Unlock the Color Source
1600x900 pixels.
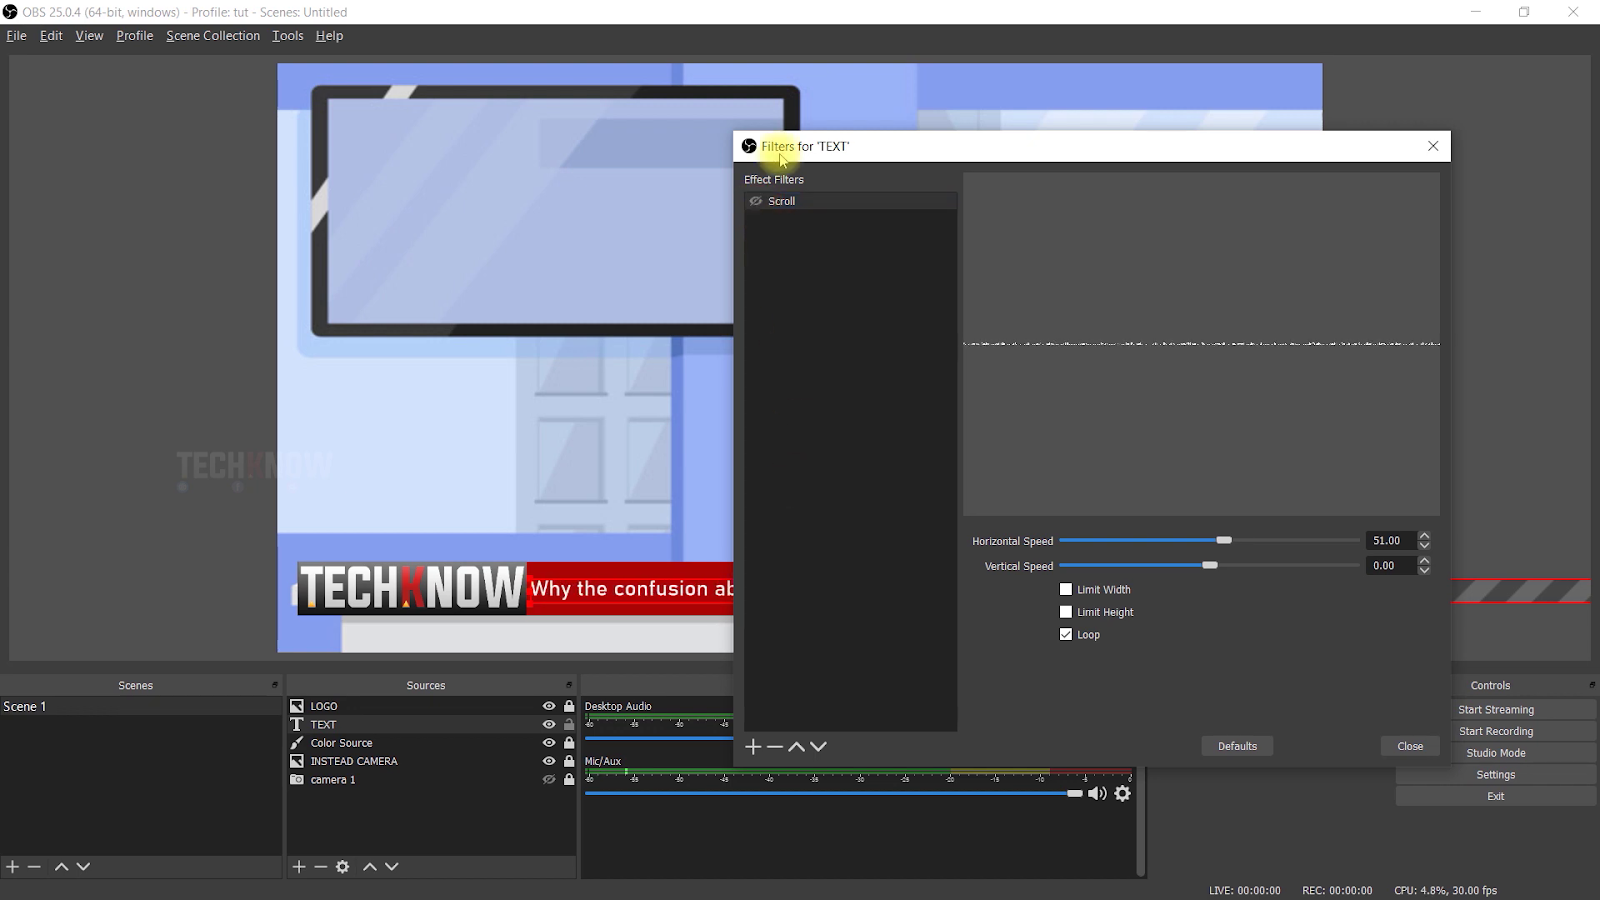(x=569, y=743)
